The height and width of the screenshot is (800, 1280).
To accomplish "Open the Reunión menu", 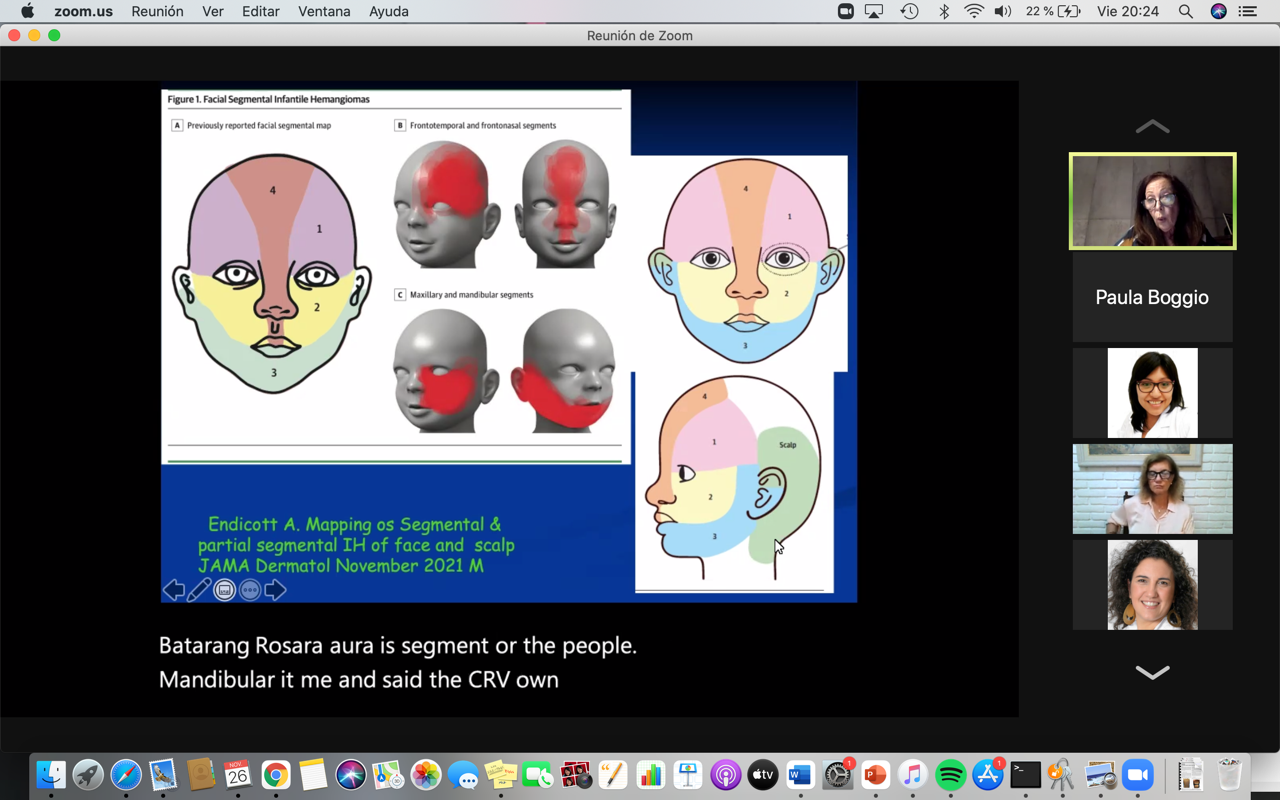I will pyautogui.click(x=157, y=12).
